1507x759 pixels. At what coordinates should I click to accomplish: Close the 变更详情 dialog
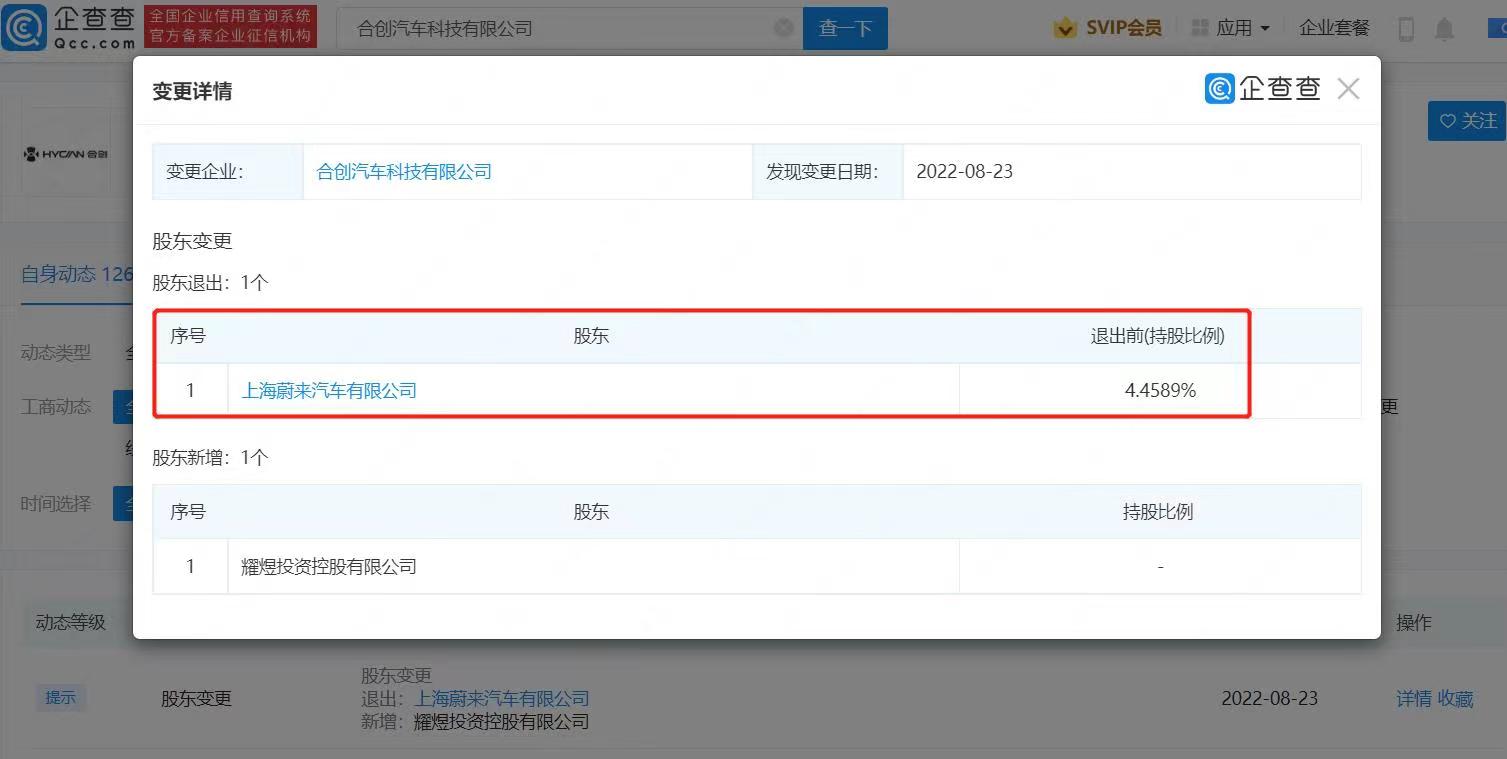tap(1348, 88)
